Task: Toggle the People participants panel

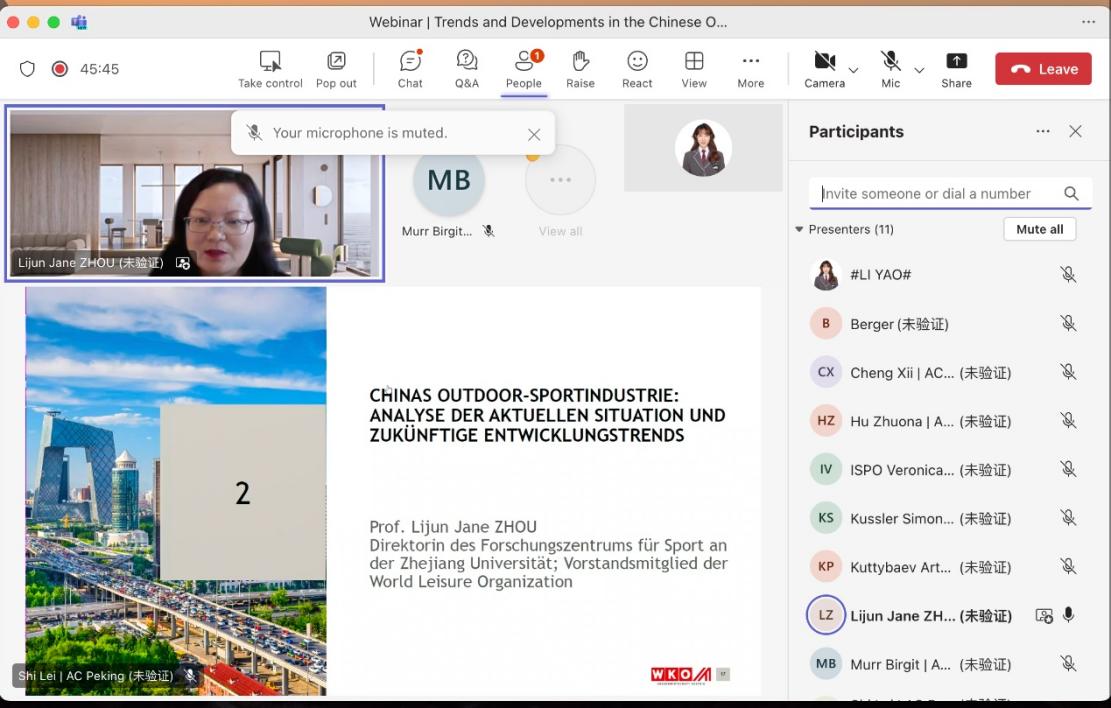Action: click(523, 69)
